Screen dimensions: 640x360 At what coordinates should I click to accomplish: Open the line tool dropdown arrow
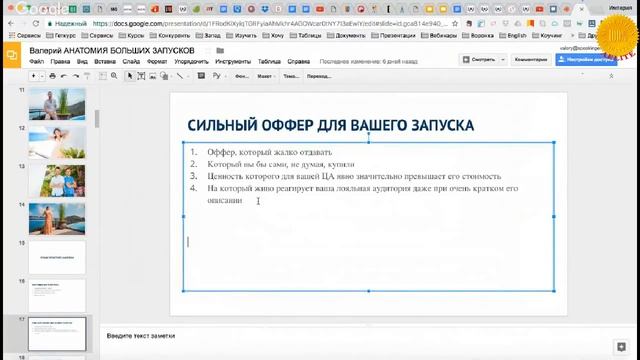pos(188,76)
